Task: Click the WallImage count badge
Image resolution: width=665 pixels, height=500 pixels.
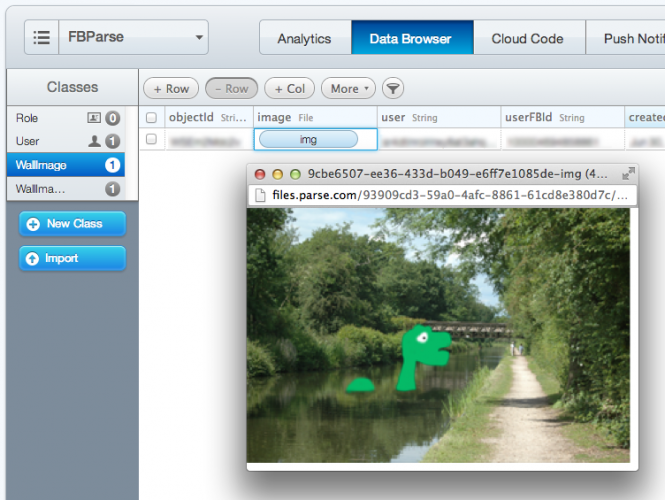Action: coord(112,165)
